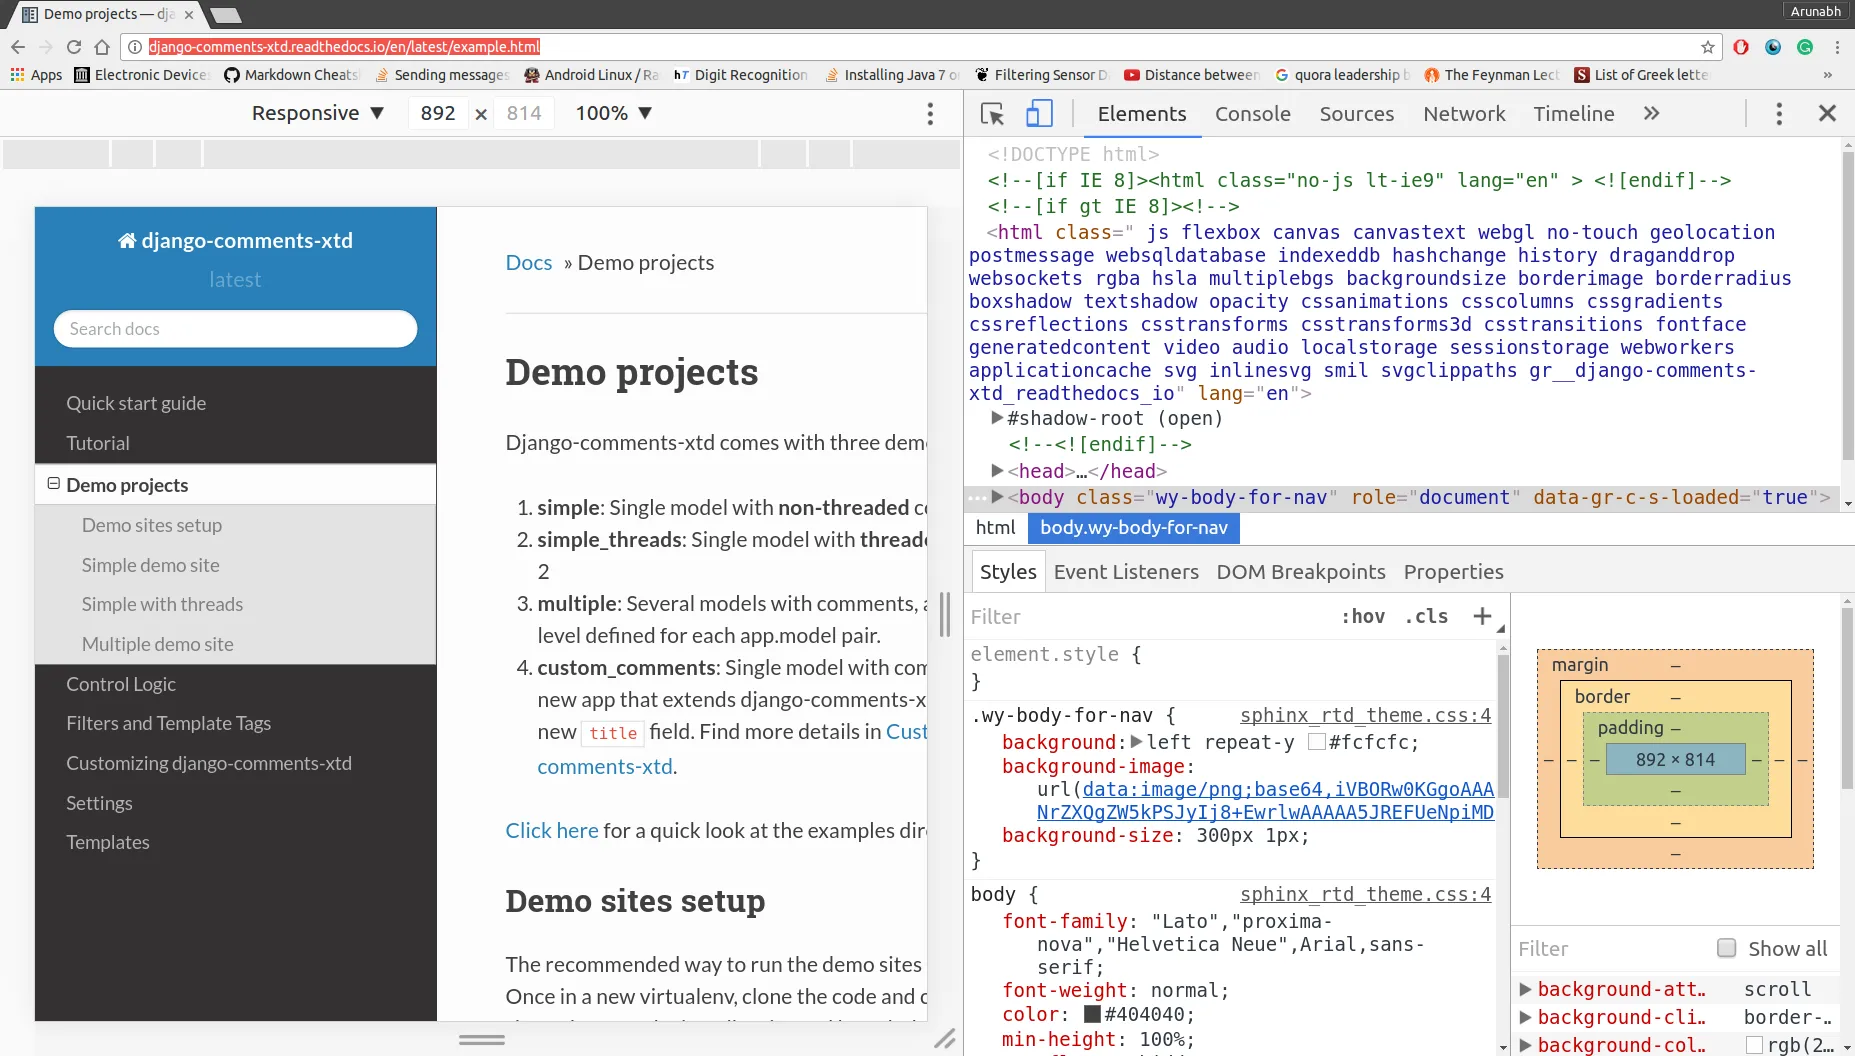
Task: Check the Show all computed properties box
Action: (x=1726, y=948)
